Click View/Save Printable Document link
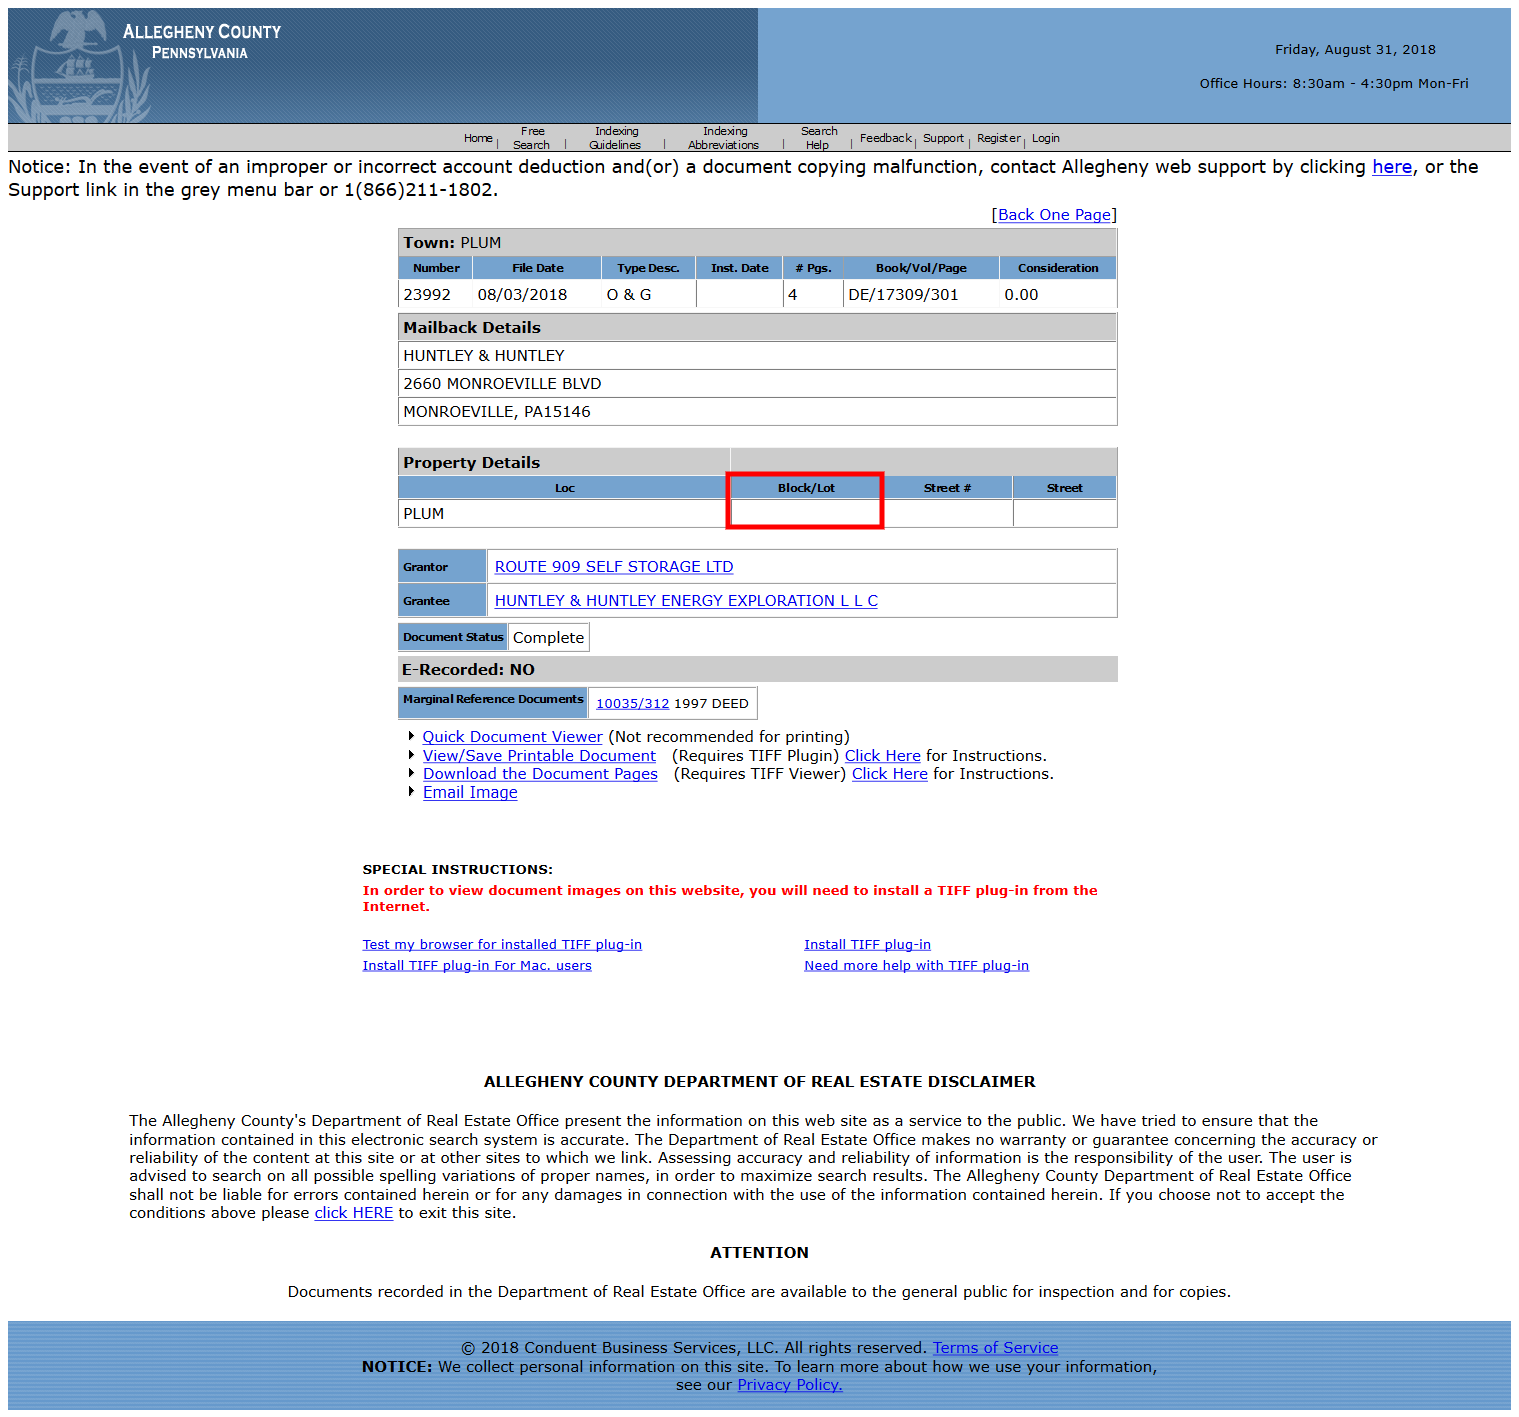Viewport: 1519px width, 1417px height. click(539, 756)
